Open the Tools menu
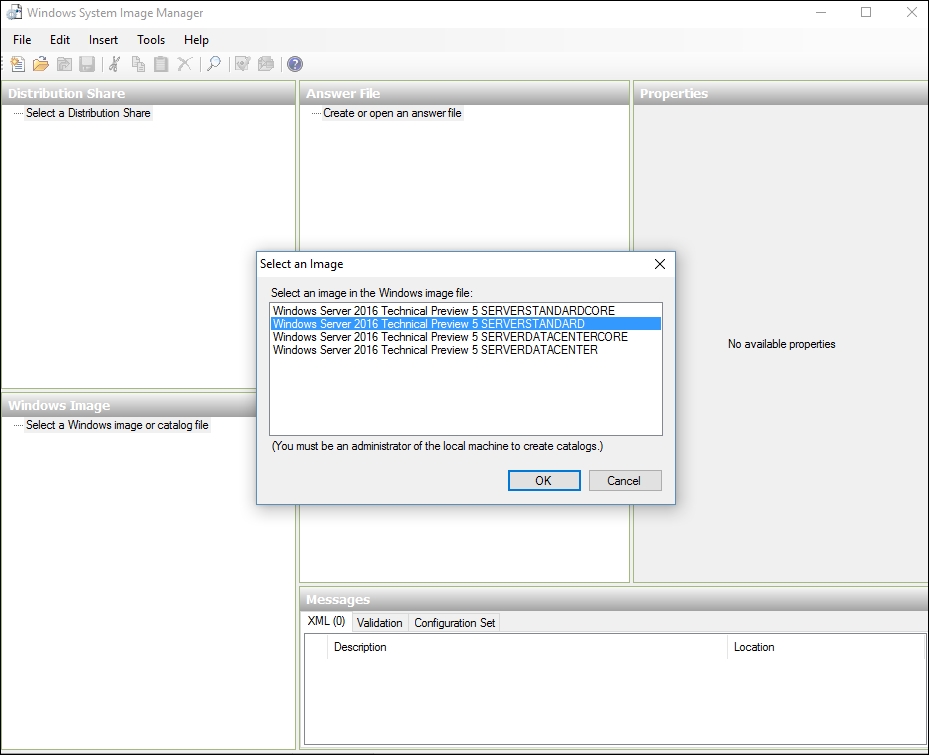The height and width of the screenshot is (755, 929). [x=151, y=40]
